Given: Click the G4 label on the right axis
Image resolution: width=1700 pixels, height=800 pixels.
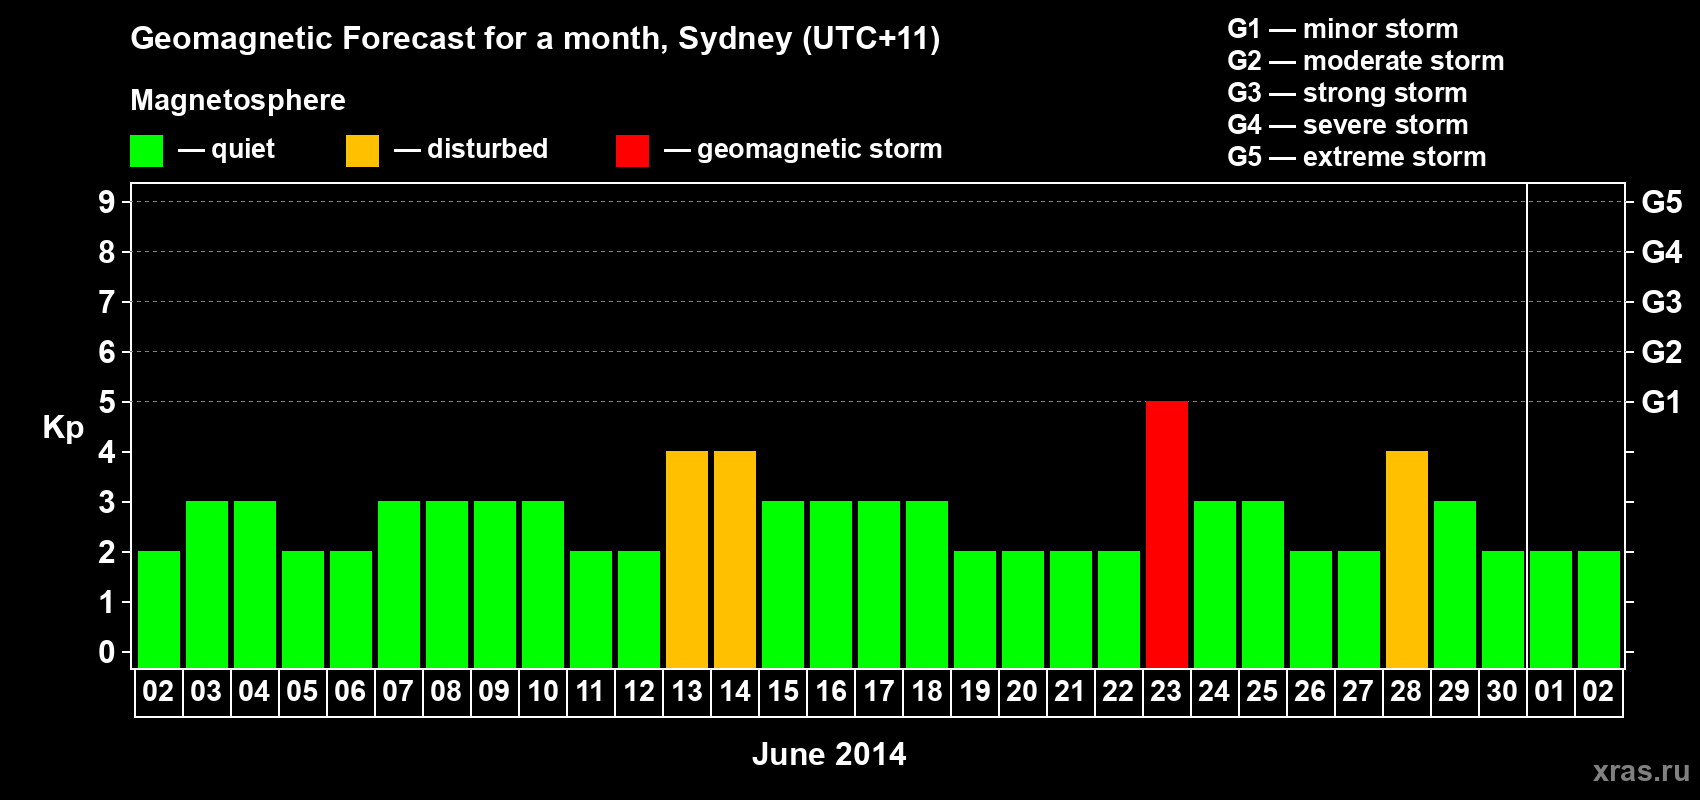Looking at the screenshot, I should tap(1661, 252).
